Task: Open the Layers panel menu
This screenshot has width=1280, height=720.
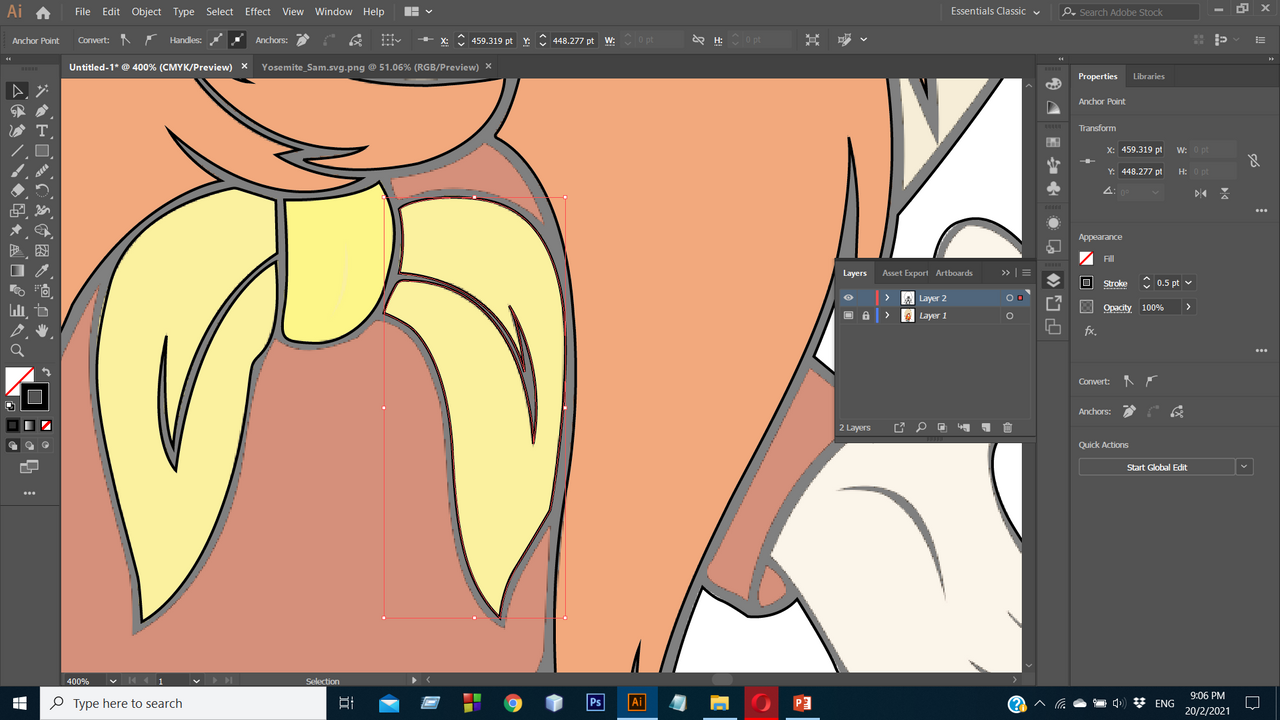Action: (x=1026, y=273)
